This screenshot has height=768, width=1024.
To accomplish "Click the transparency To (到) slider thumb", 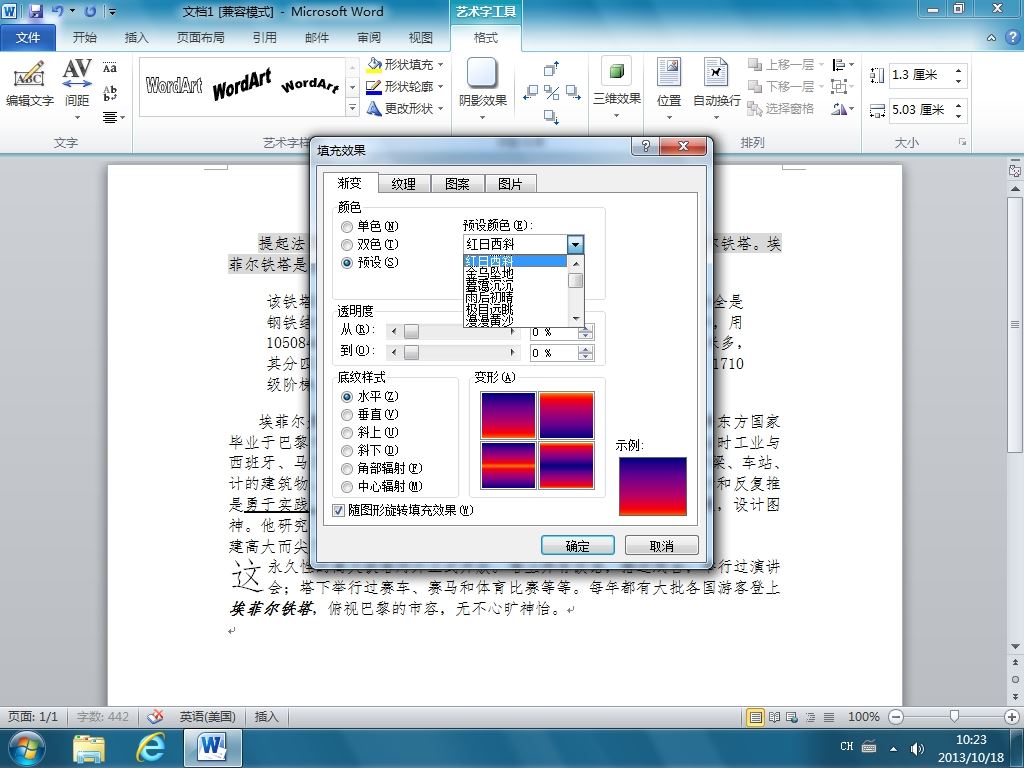I will click(x=411, y=353).
